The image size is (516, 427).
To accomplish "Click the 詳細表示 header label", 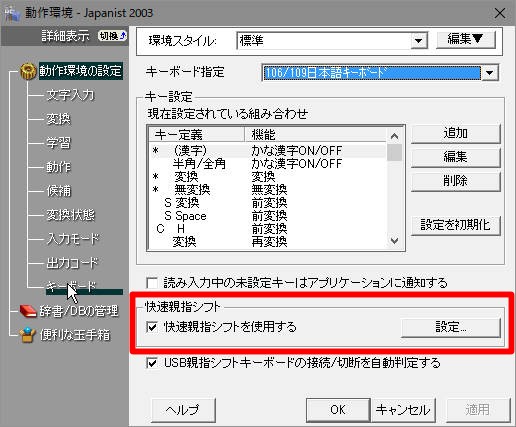I will (66, 36).
